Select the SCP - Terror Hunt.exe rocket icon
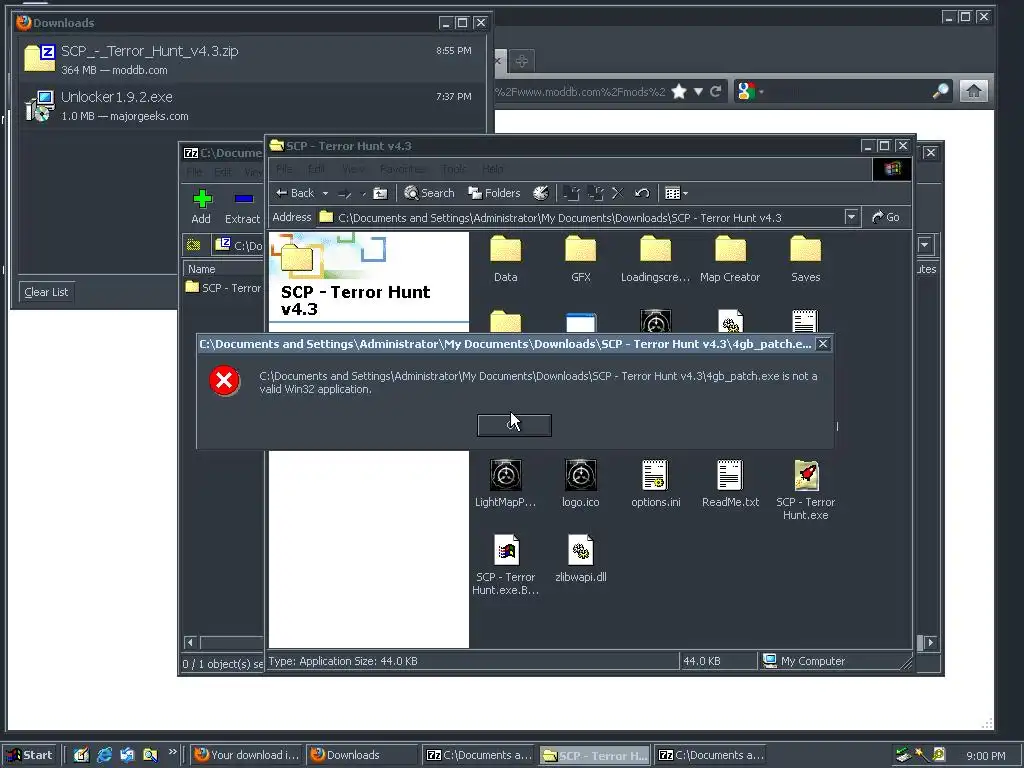 [805, 475]
